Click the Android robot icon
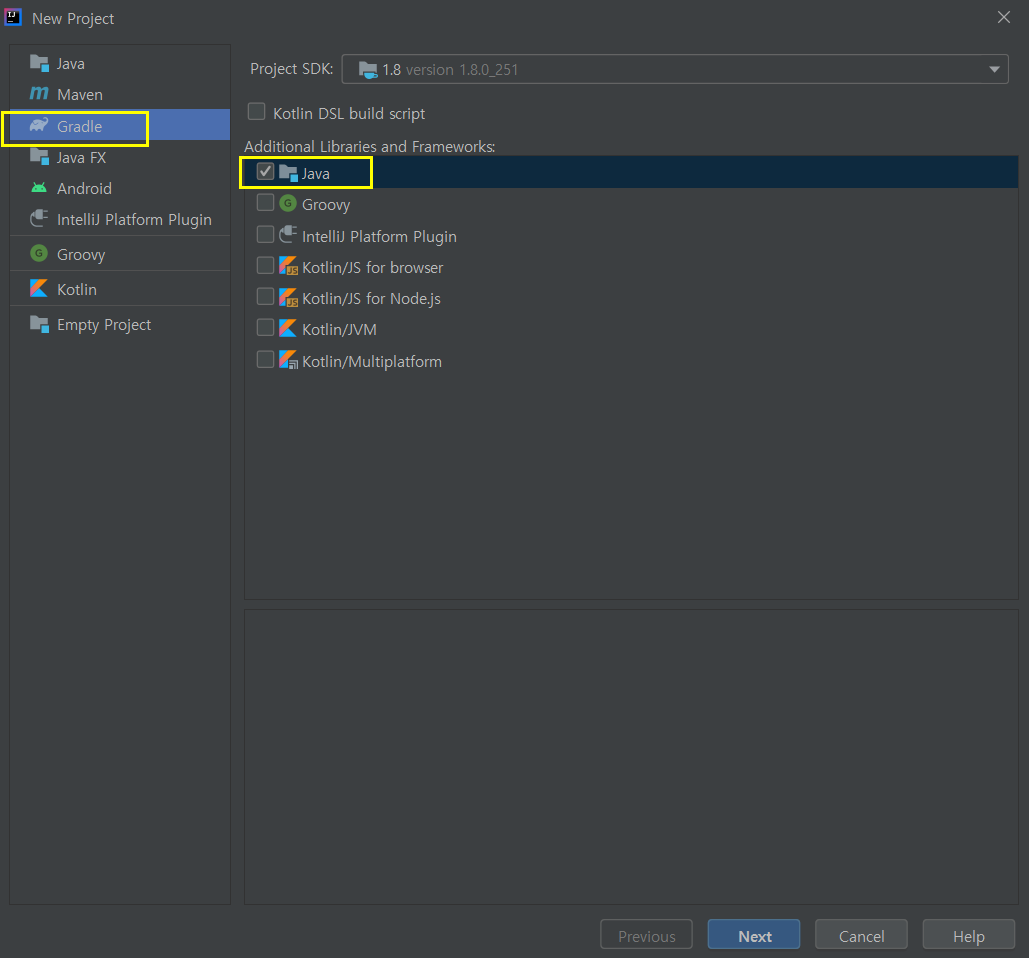 coord(39,188)
